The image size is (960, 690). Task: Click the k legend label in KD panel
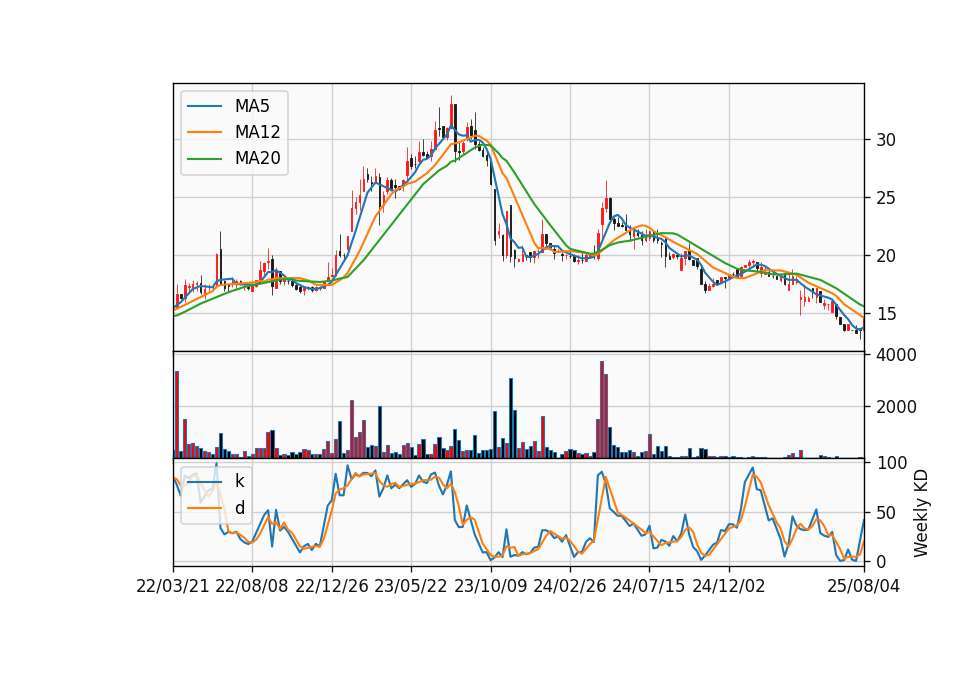point(239,481)
